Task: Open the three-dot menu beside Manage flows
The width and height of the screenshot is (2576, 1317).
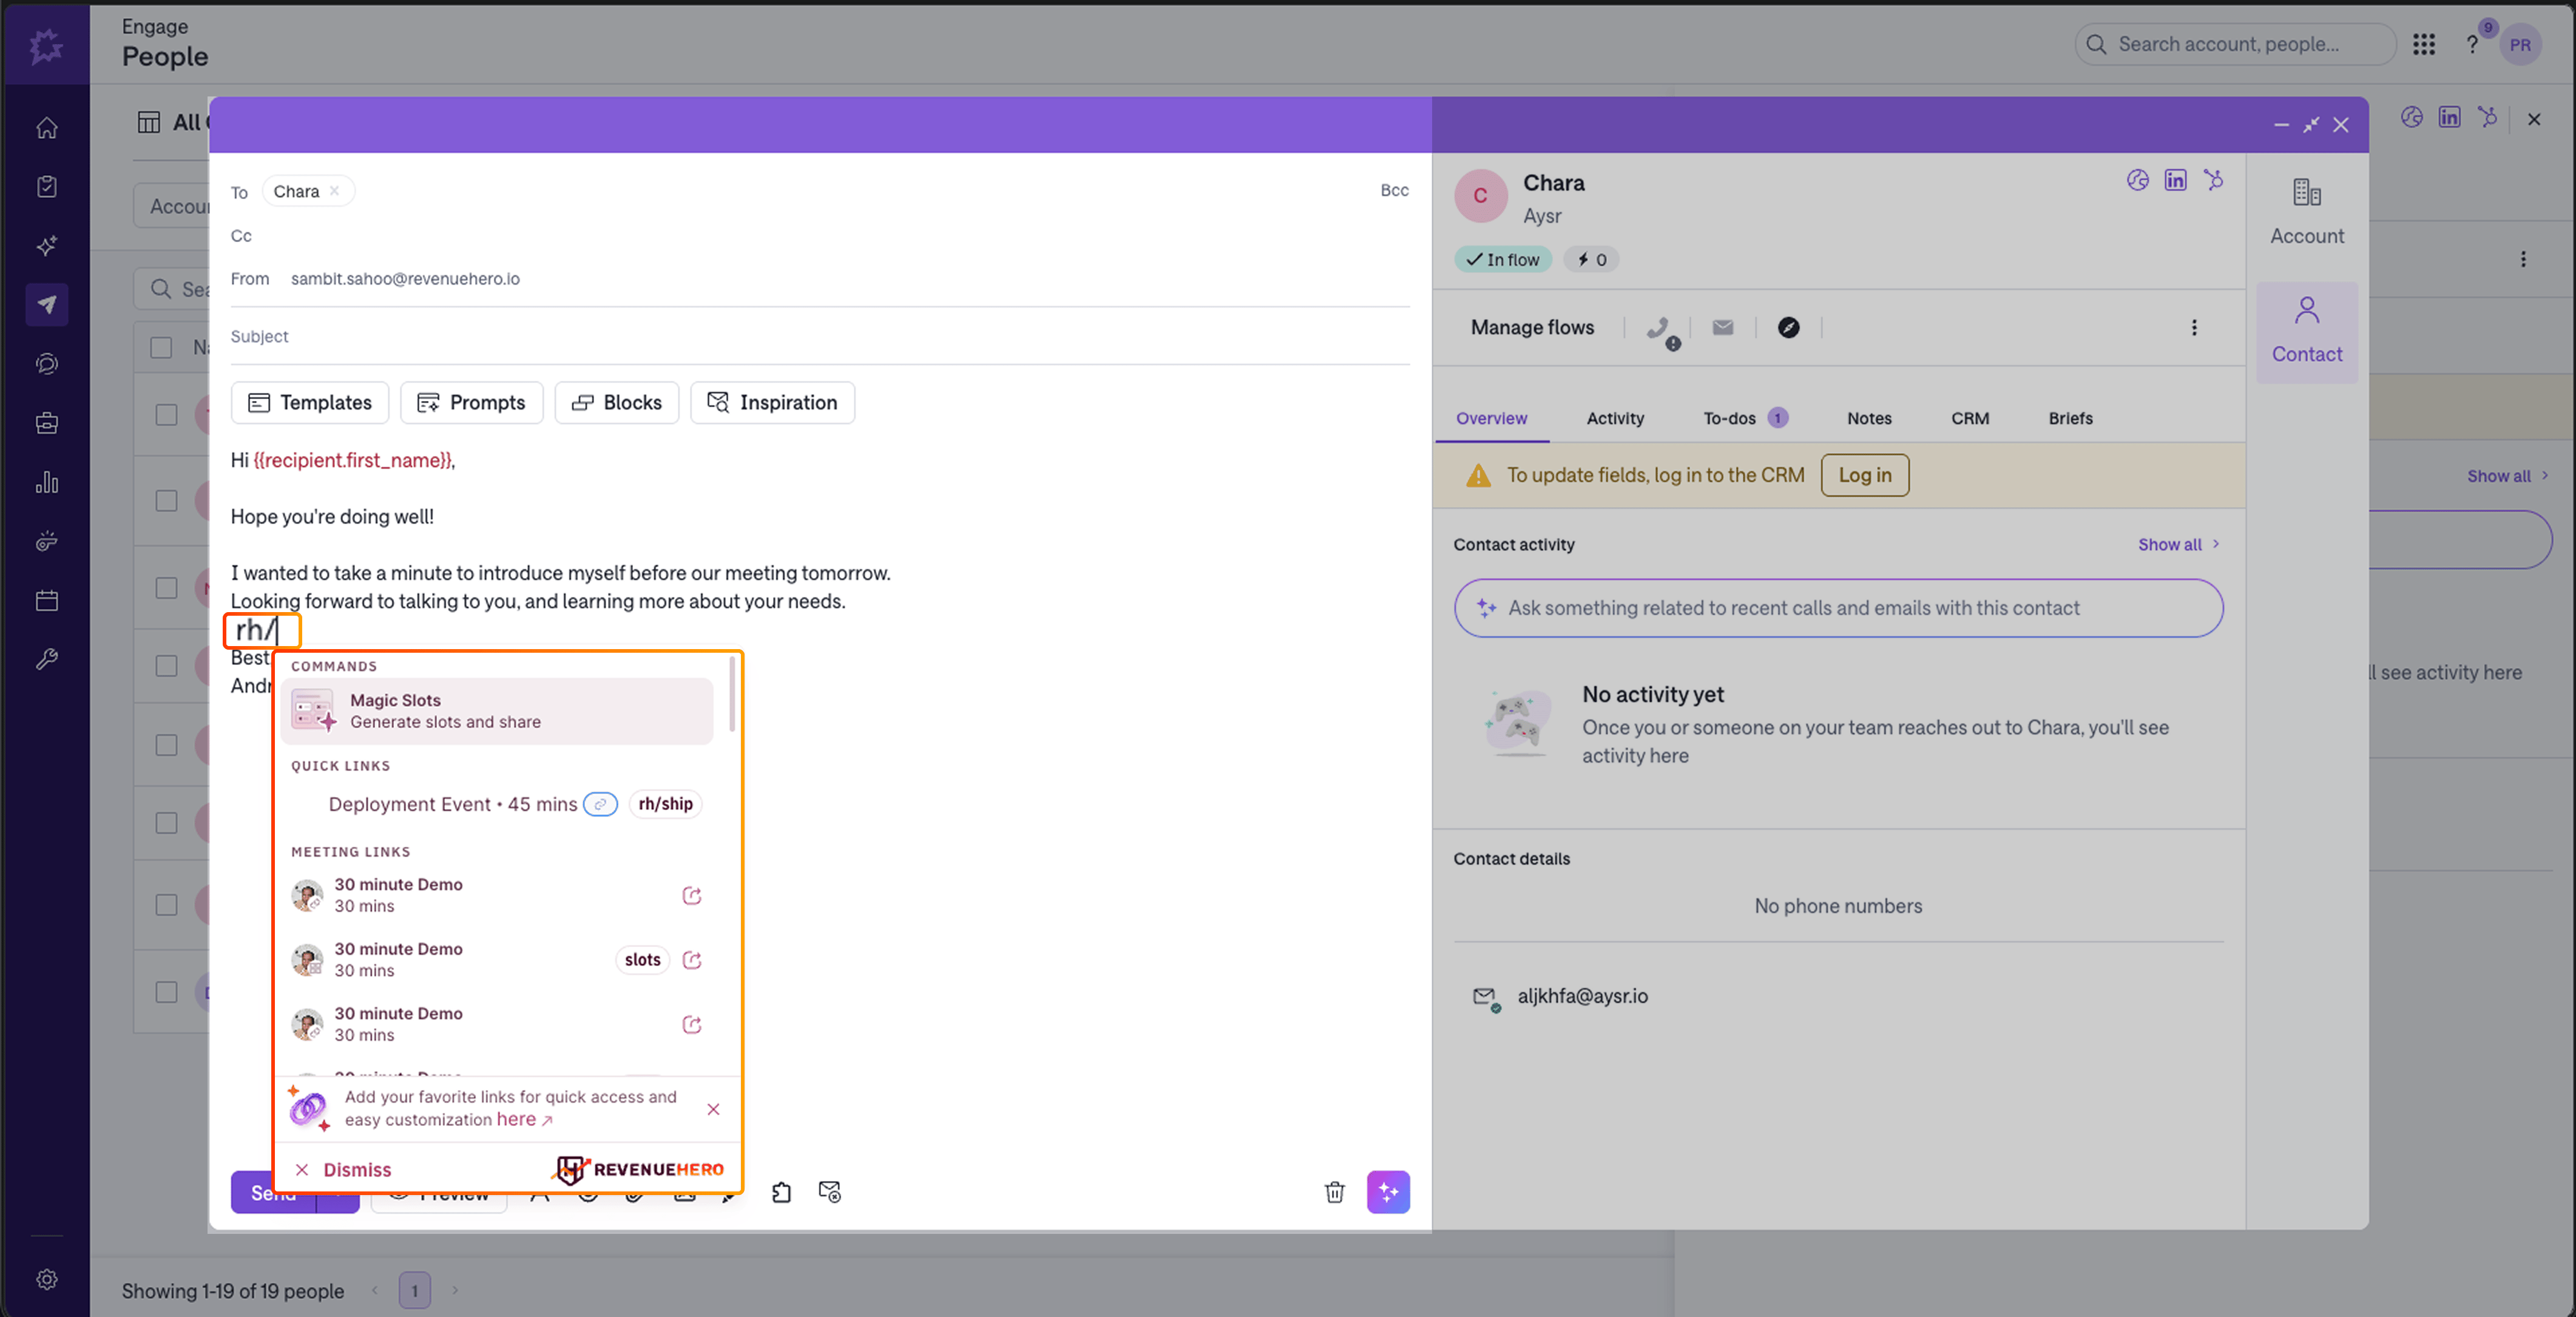Action: coord(2194,328)
